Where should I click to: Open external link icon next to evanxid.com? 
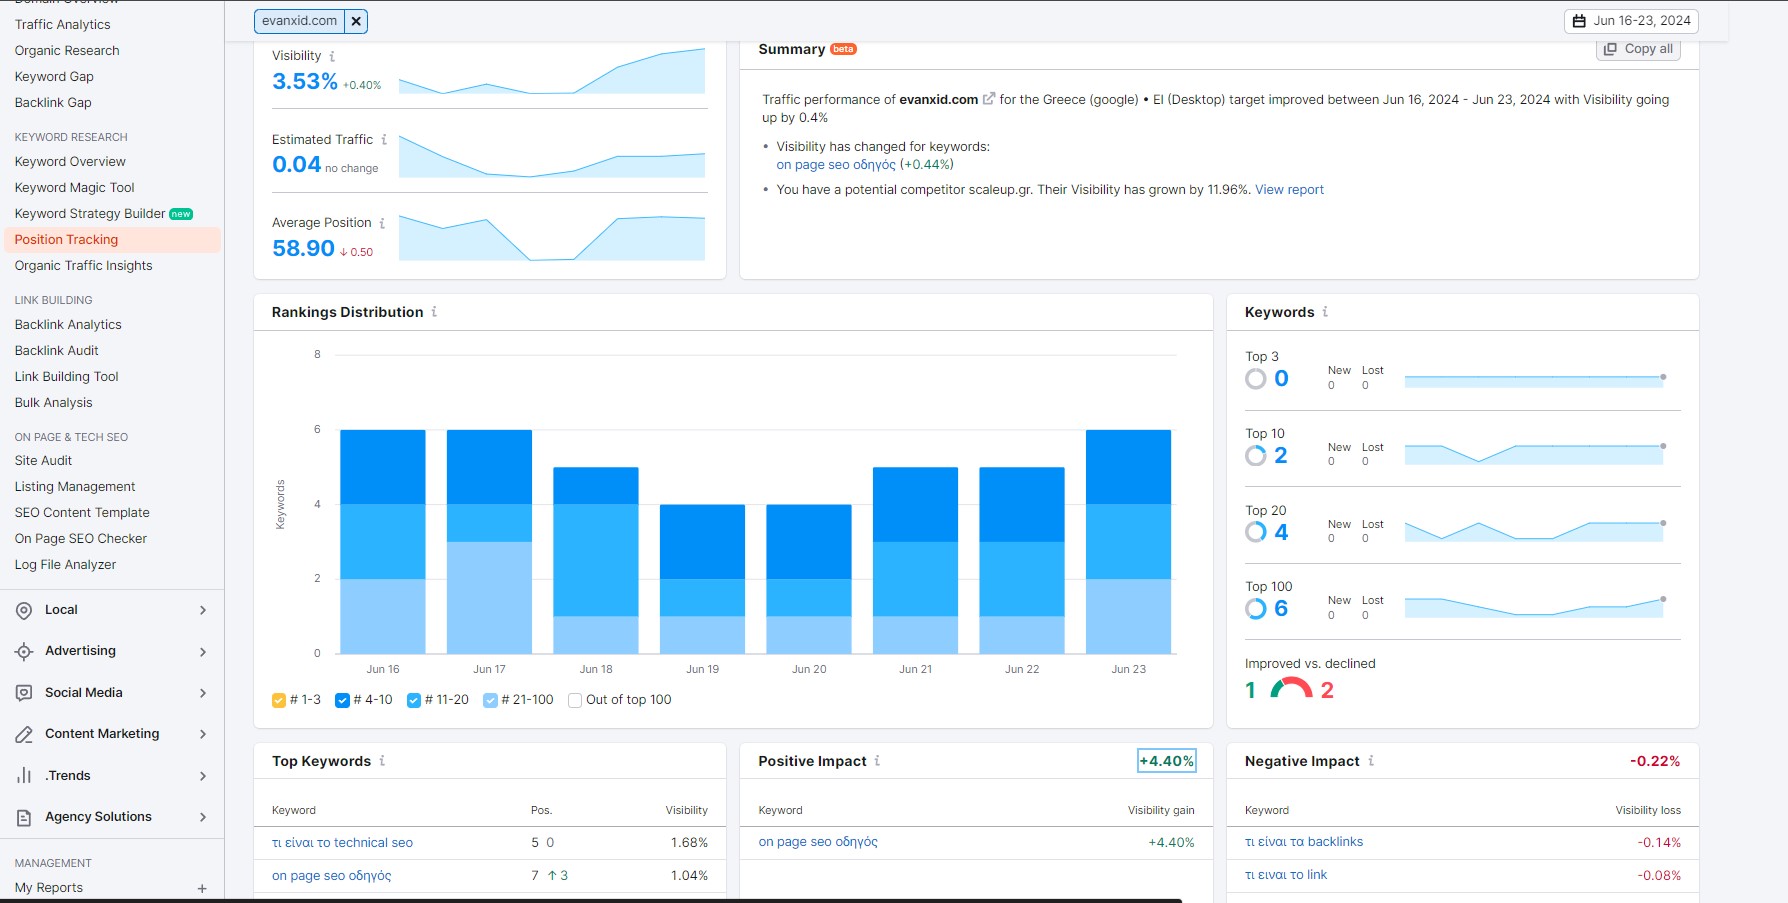coord(989,99)
